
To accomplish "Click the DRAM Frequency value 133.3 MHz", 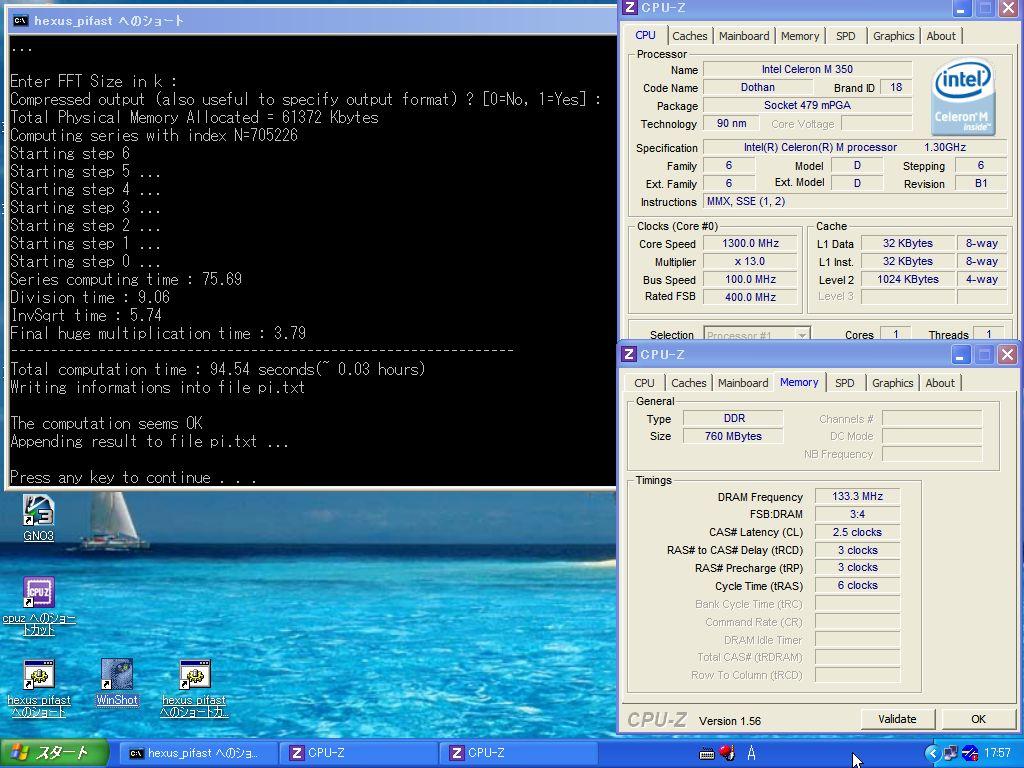I will tap(857, 496).
